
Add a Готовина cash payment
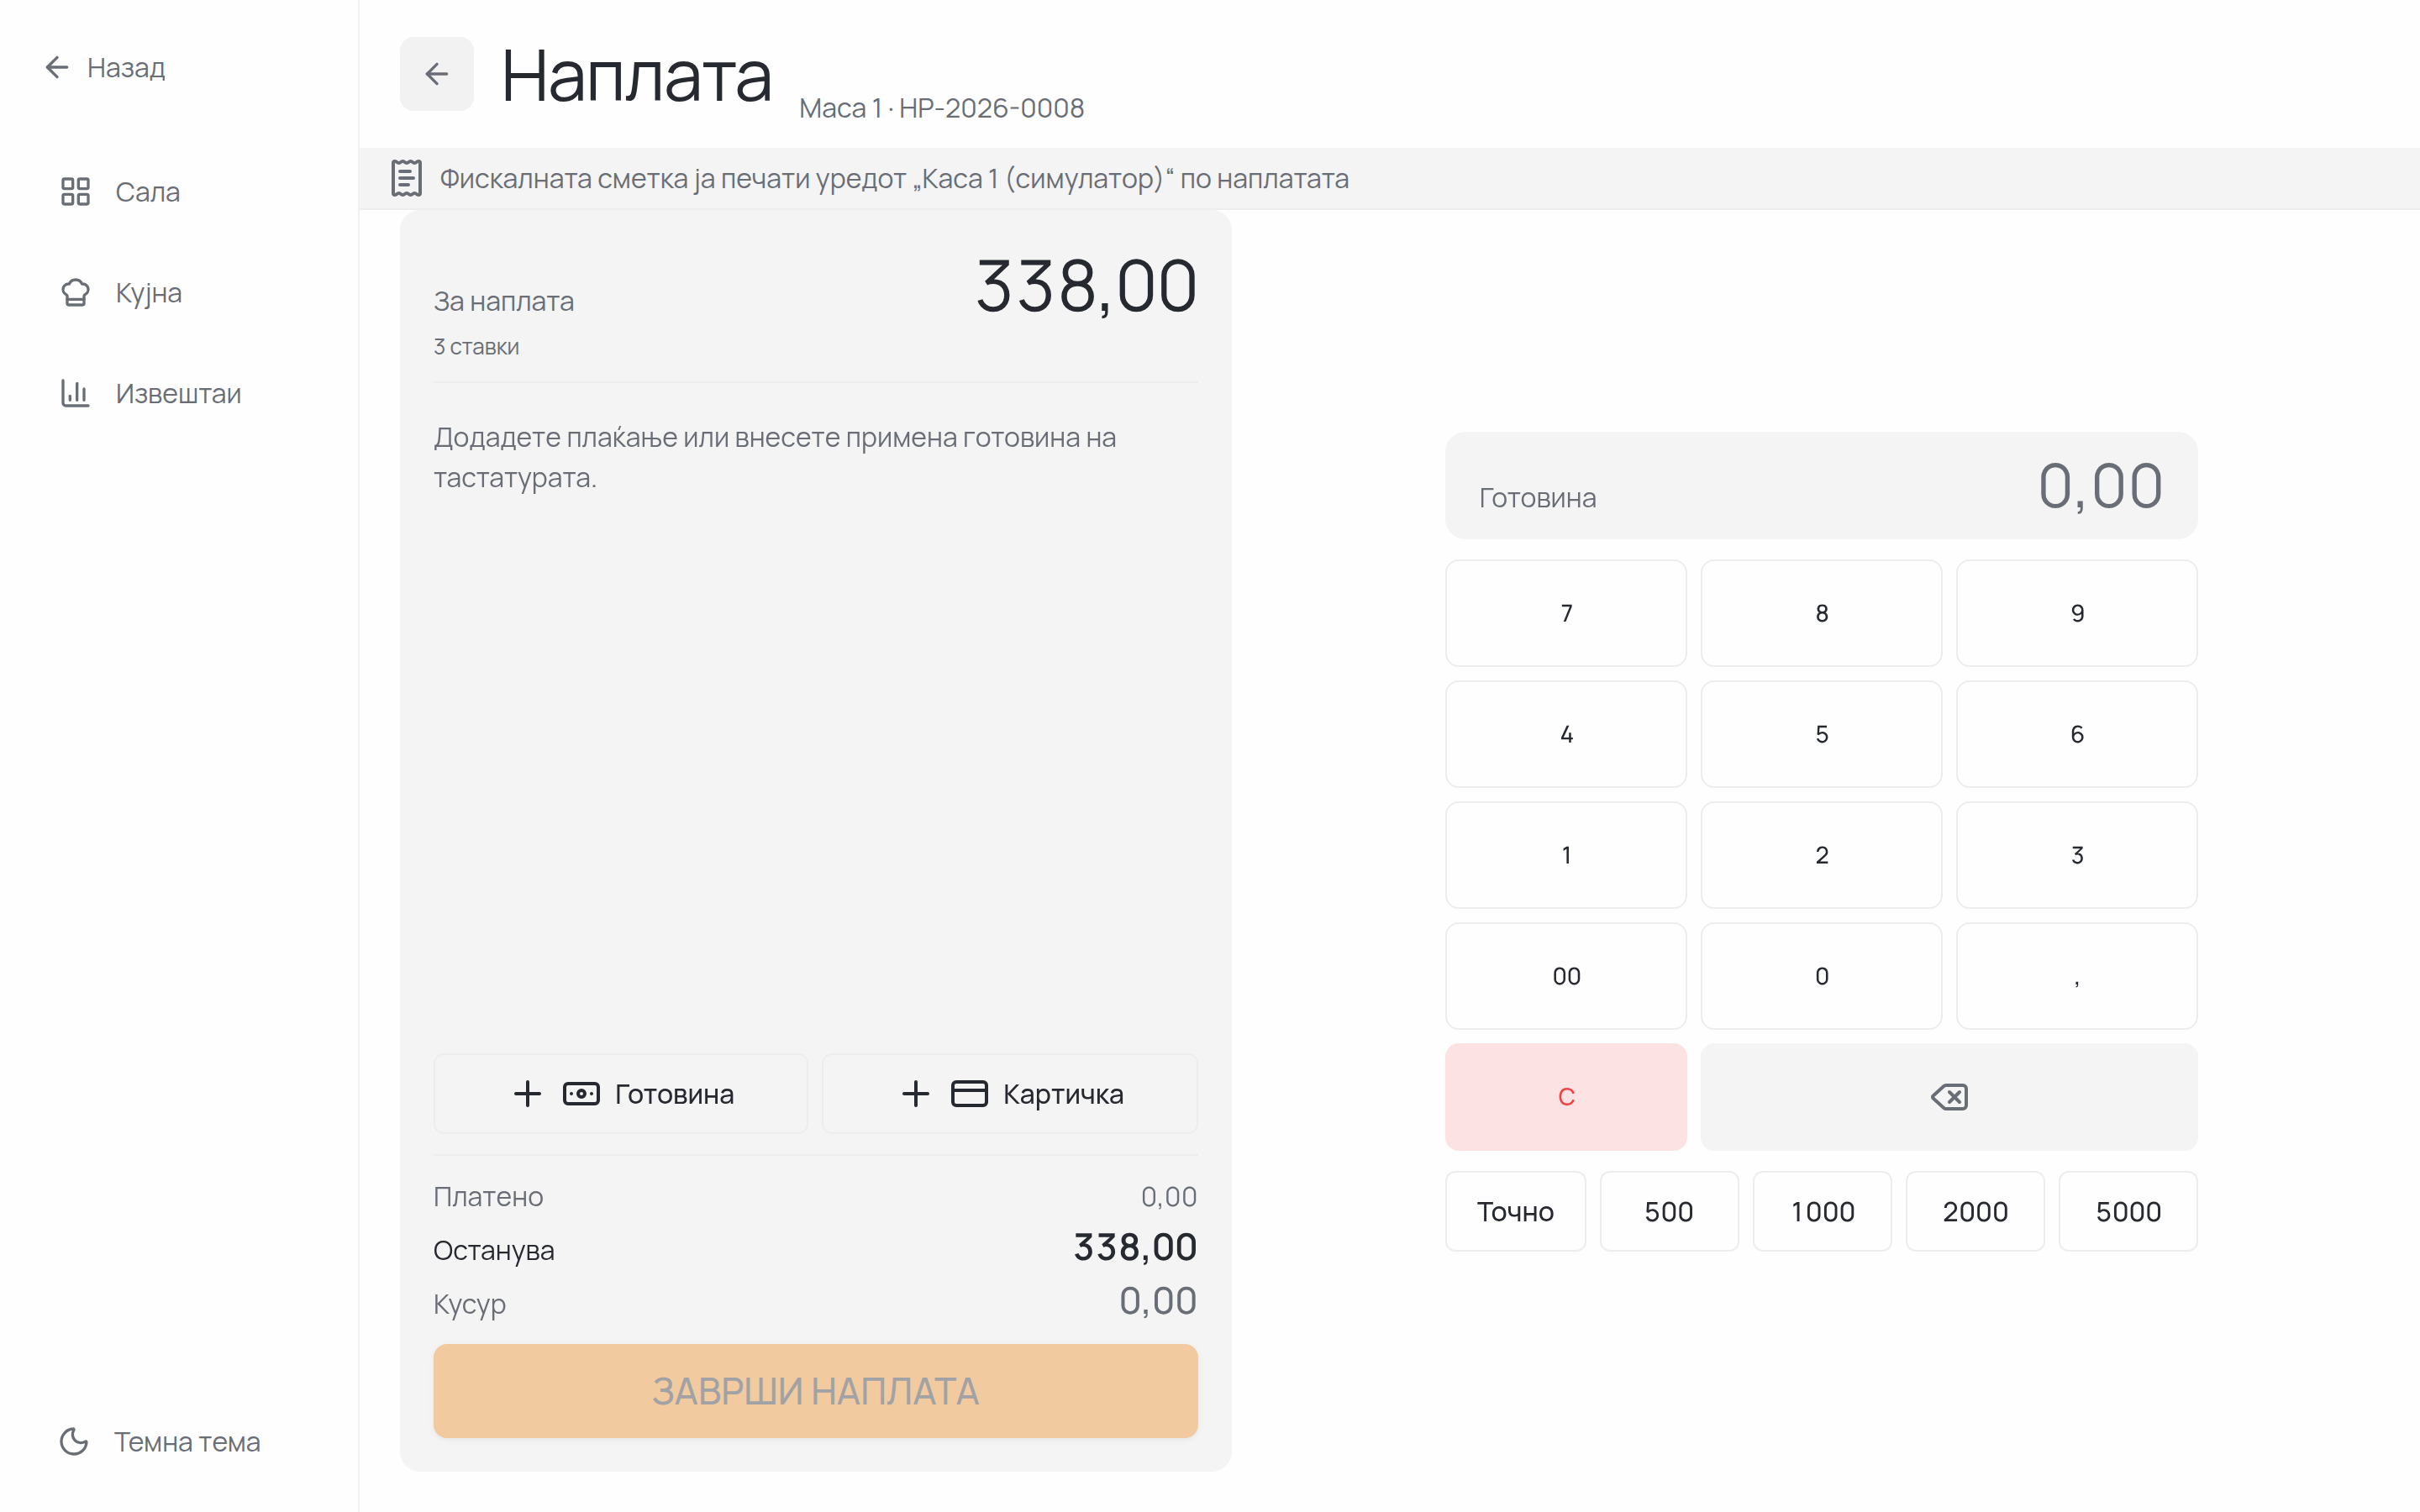(620, 1094)
